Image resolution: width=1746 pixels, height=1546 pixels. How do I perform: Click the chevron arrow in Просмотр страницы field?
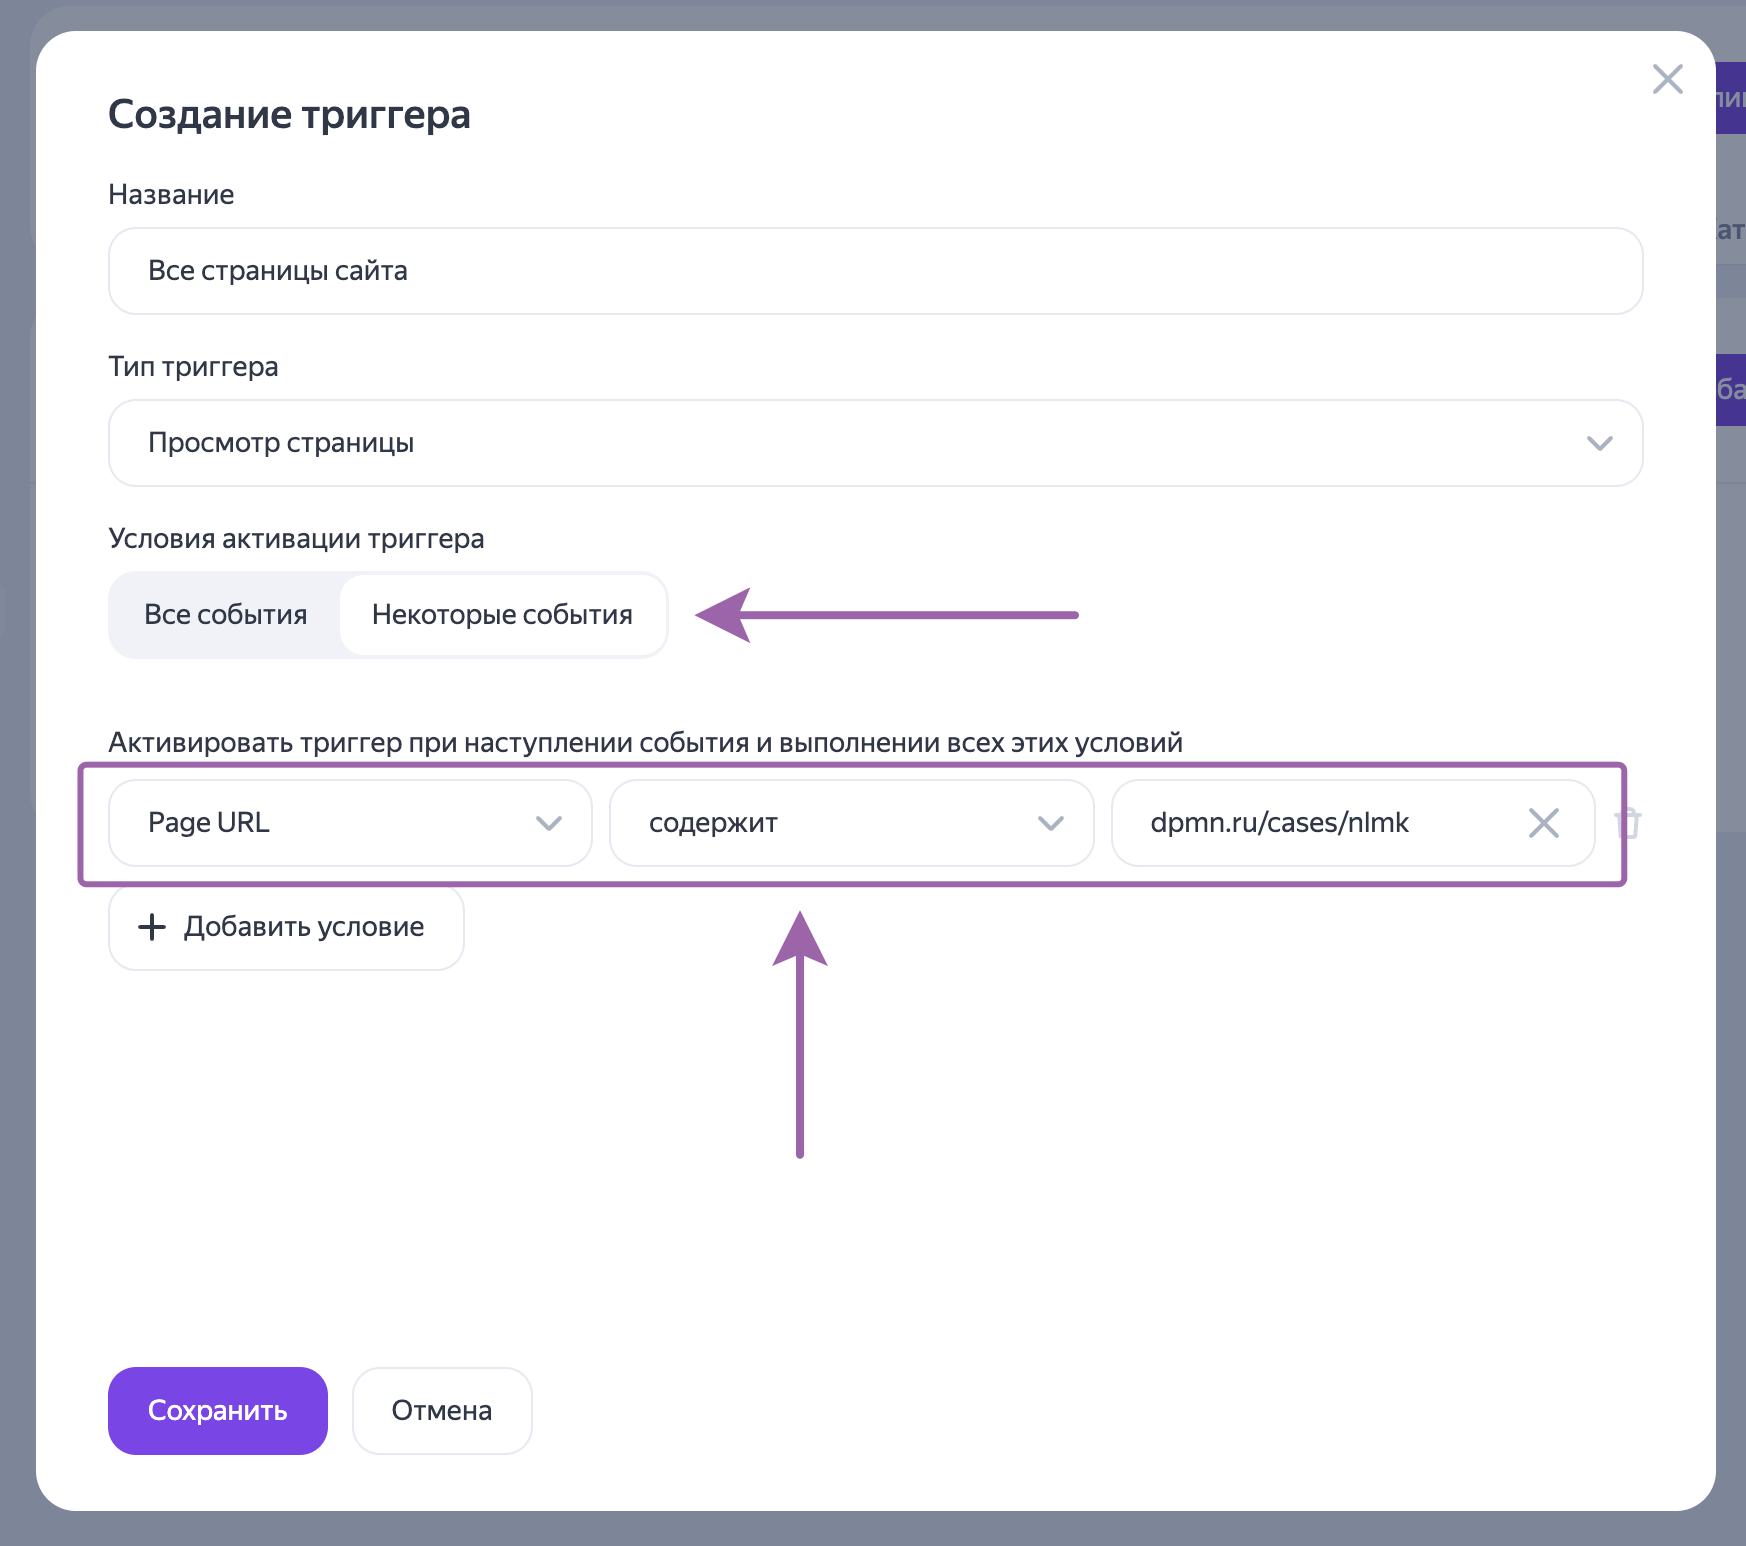coord(1599,443)
